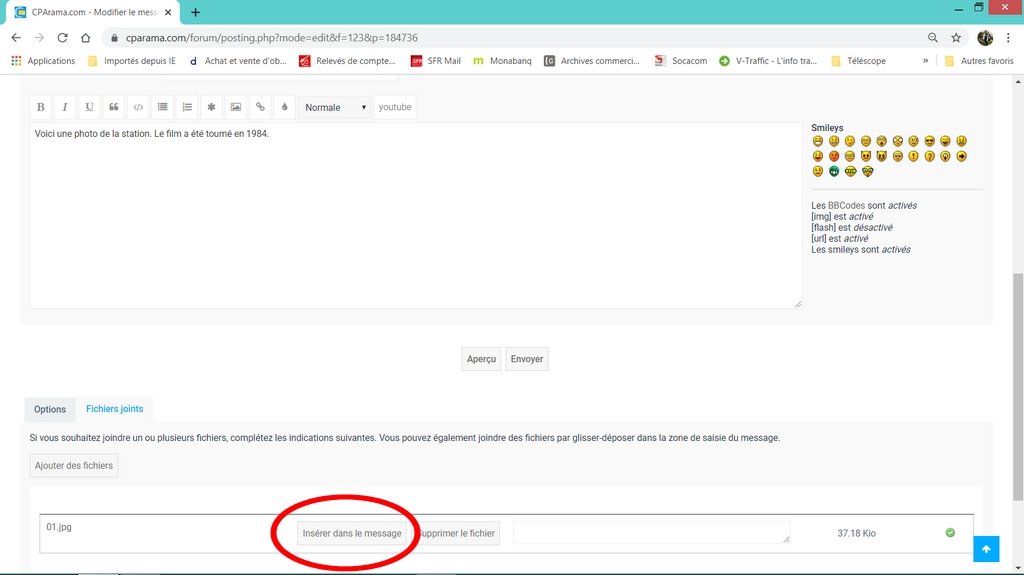Open the Archives commerci... bookmark
The width and height of the screenshot is (1024, 575).
point(592,61)
